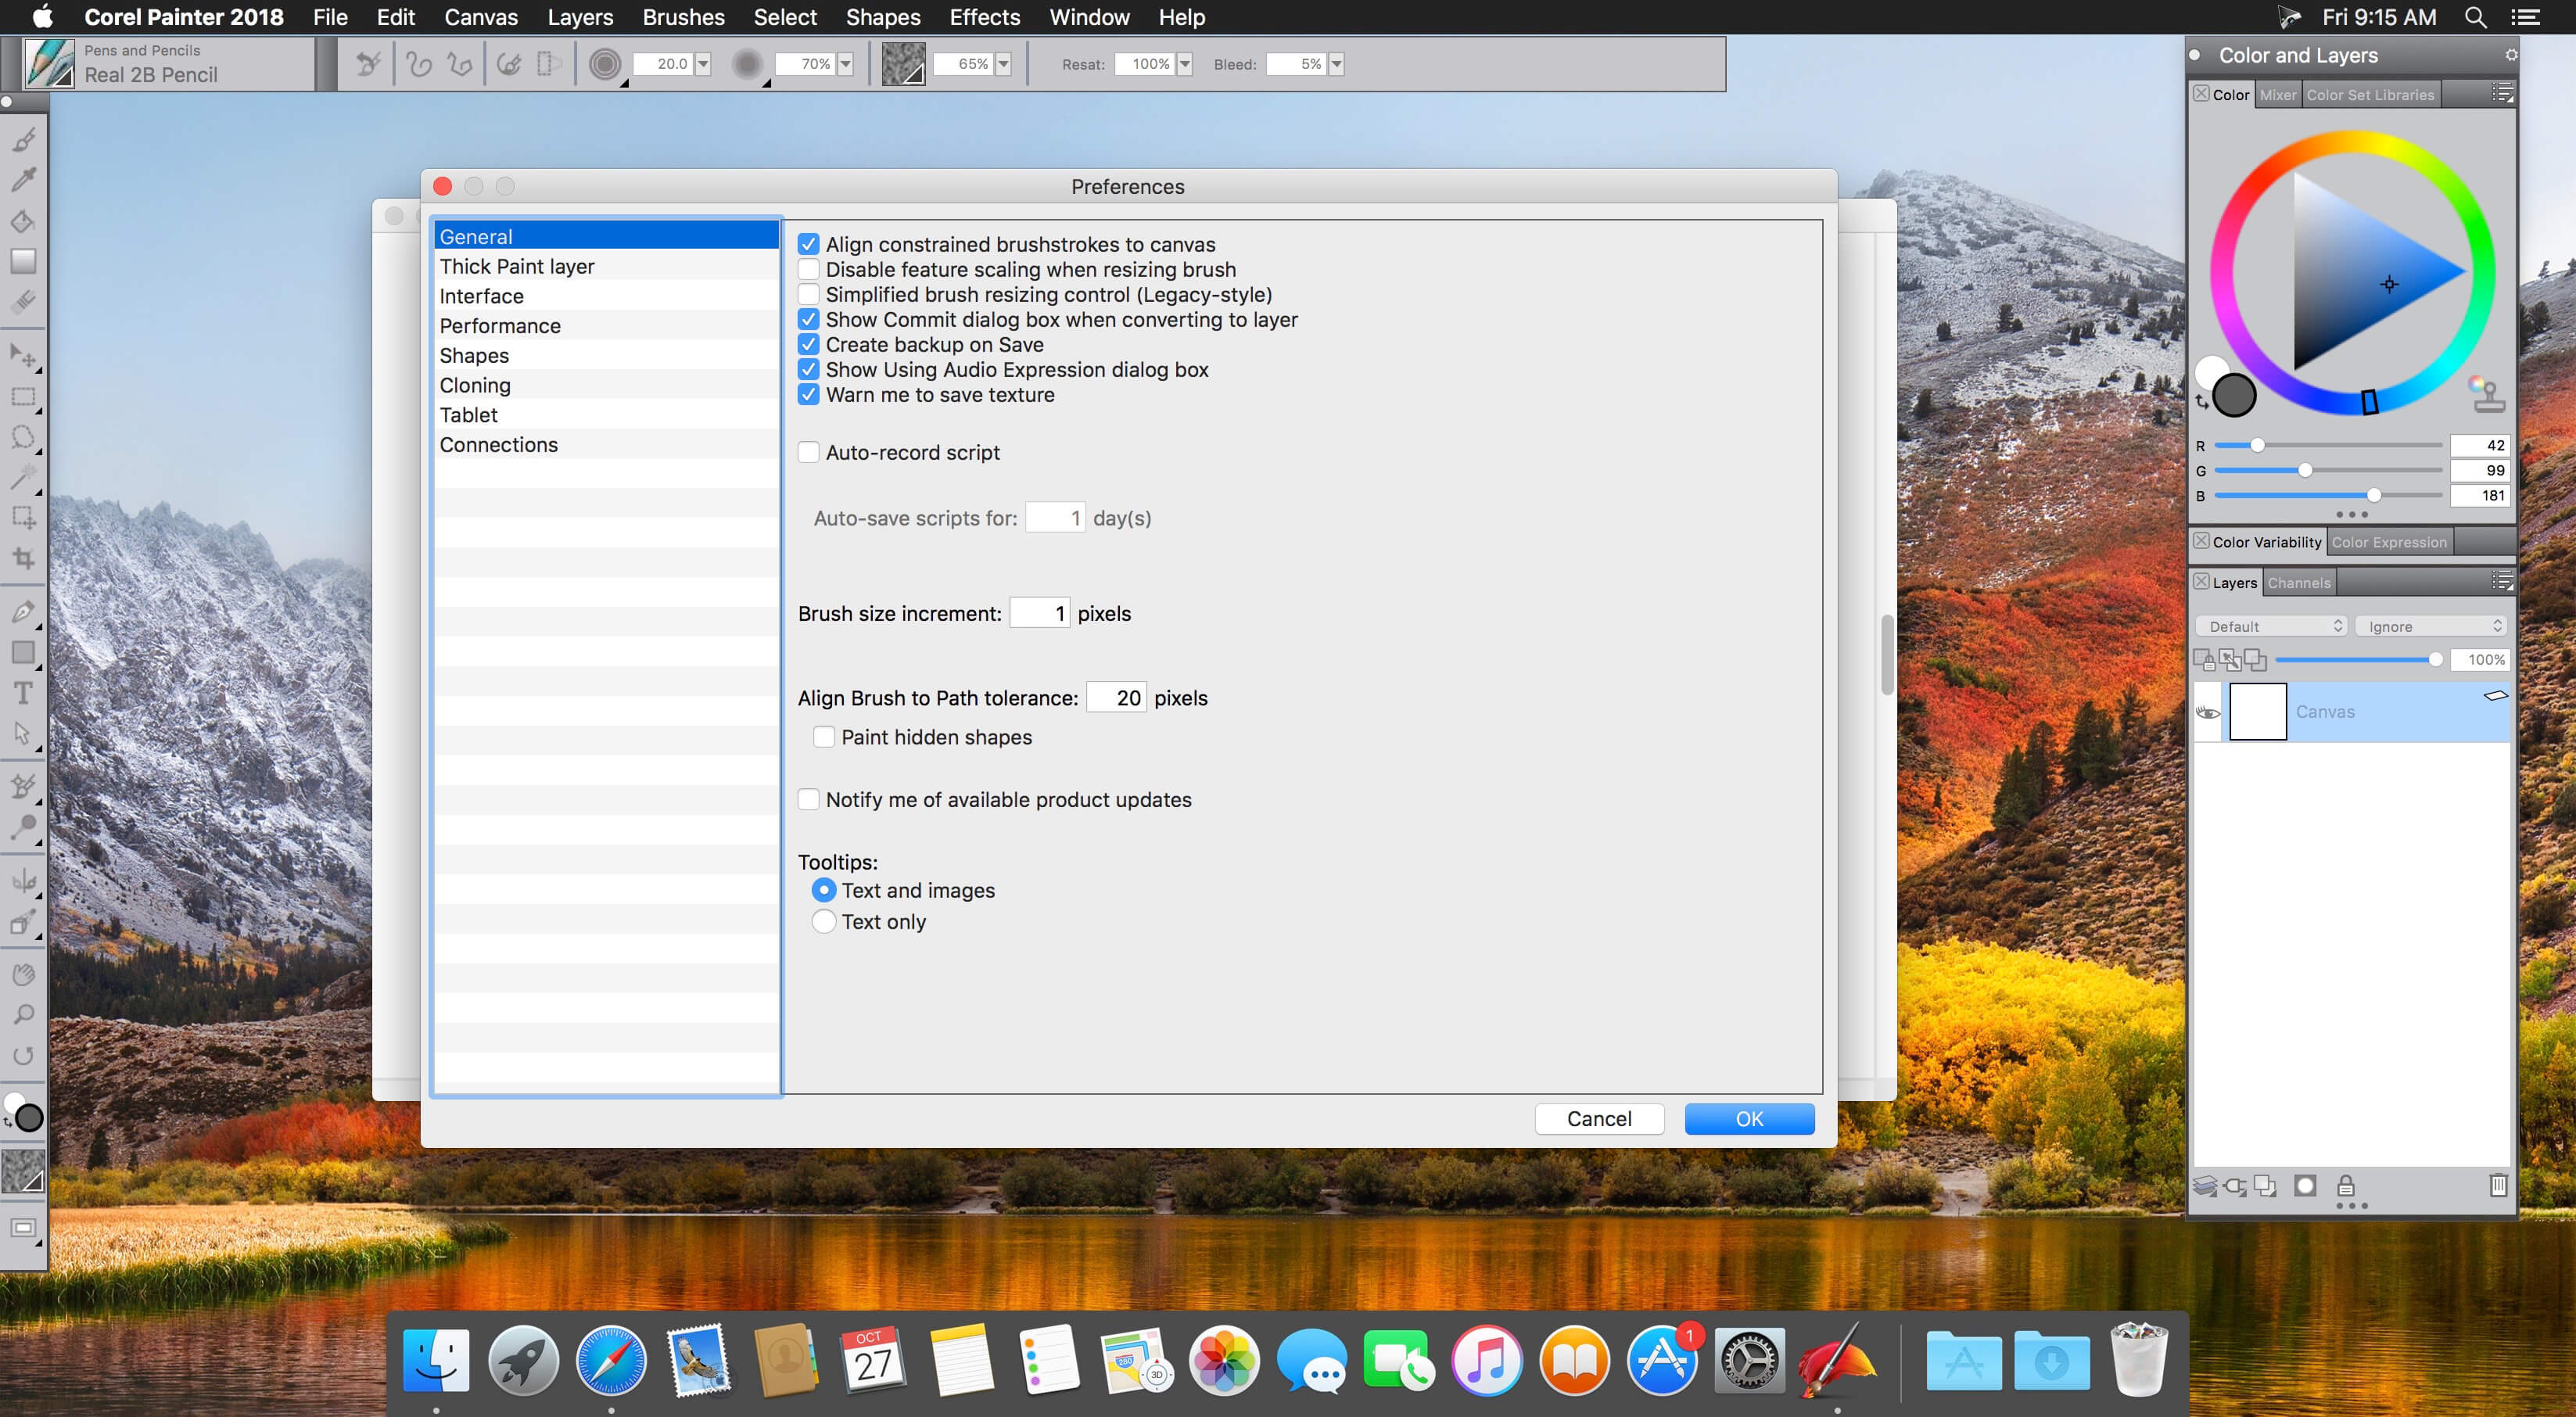Image resolution: width=2576 pixels, height=1417 pixels.
Task: Select the Lasso tool
Action: pos(23,437)
